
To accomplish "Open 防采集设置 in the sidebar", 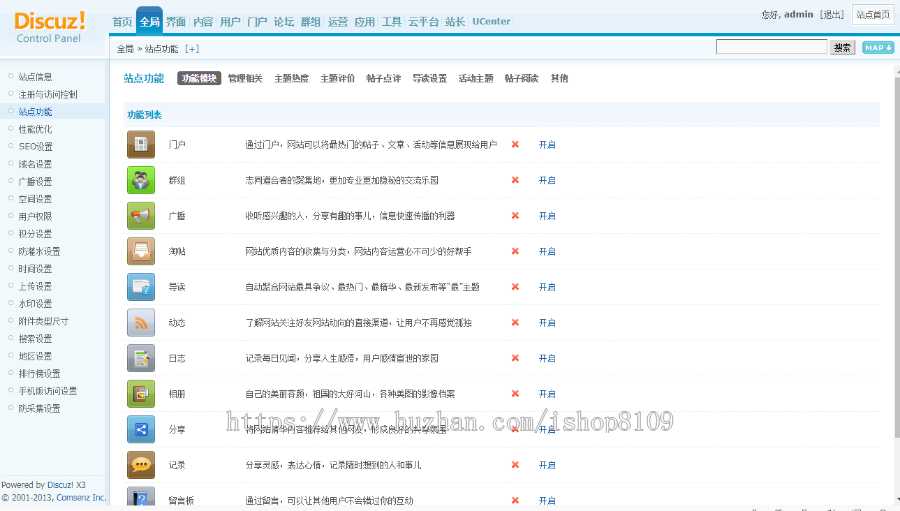I will pos(39,409).
